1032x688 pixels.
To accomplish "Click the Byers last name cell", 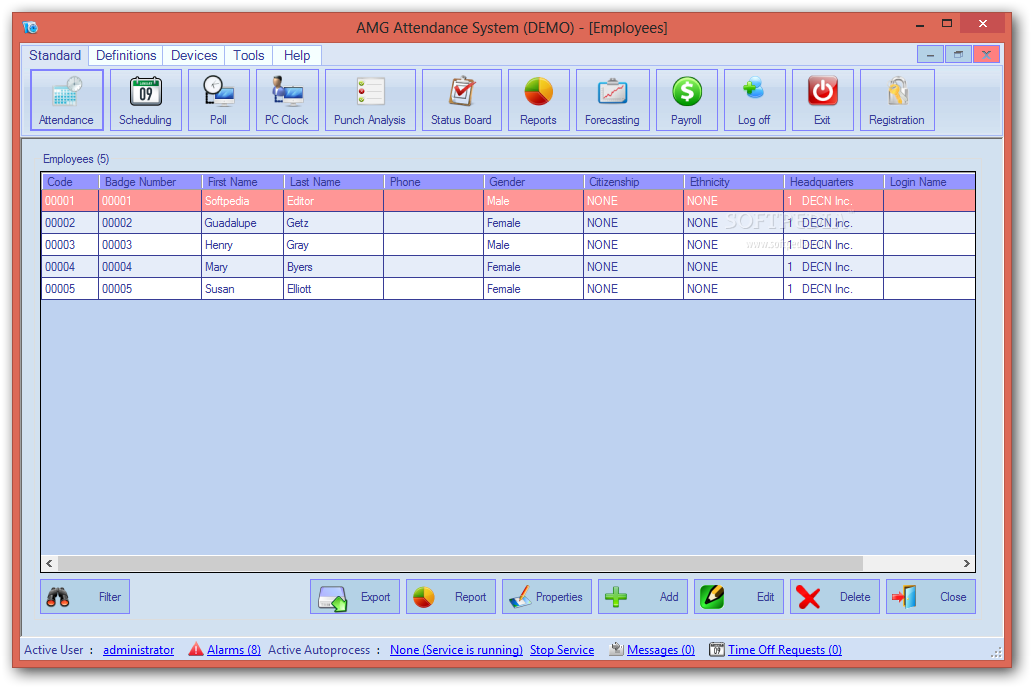I will [334, 267].
